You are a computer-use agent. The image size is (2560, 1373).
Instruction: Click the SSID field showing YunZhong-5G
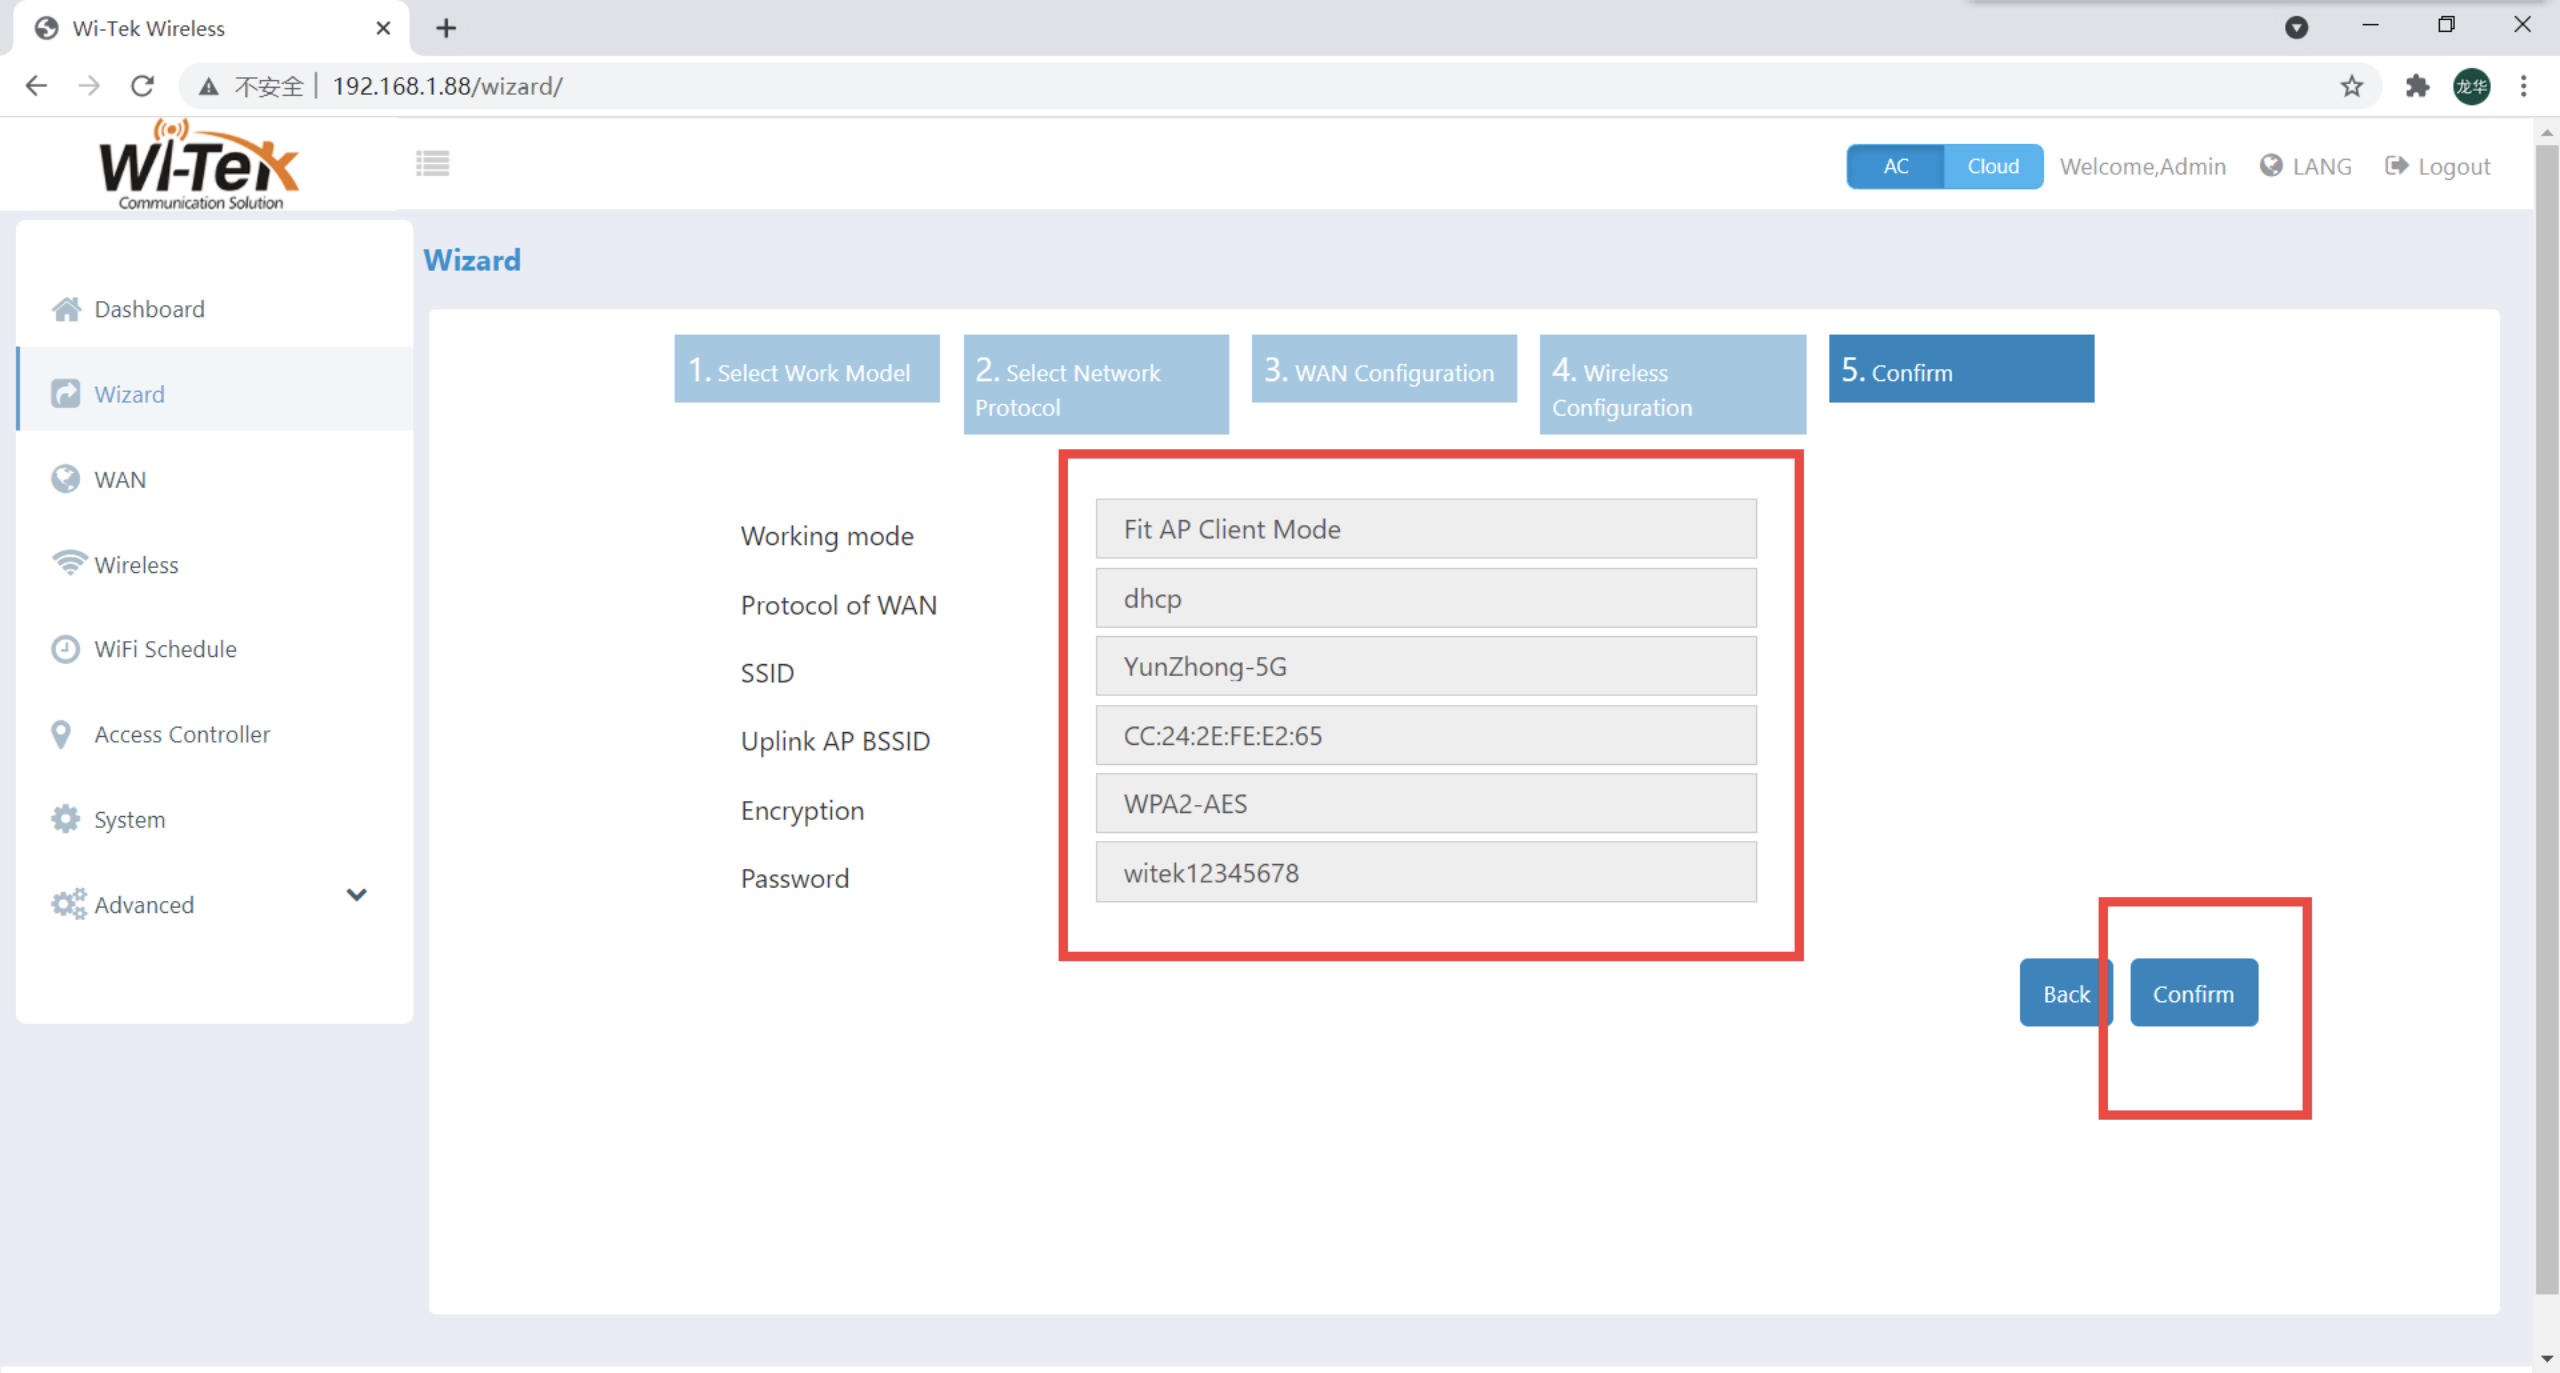click(1425, 666)
